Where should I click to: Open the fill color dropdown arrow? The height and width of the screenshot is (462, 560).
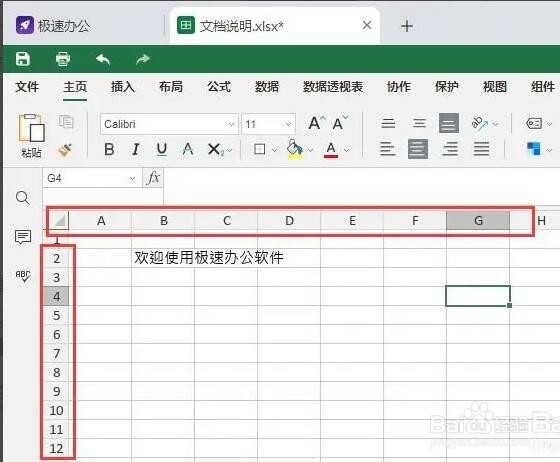(x=310, y=150)
